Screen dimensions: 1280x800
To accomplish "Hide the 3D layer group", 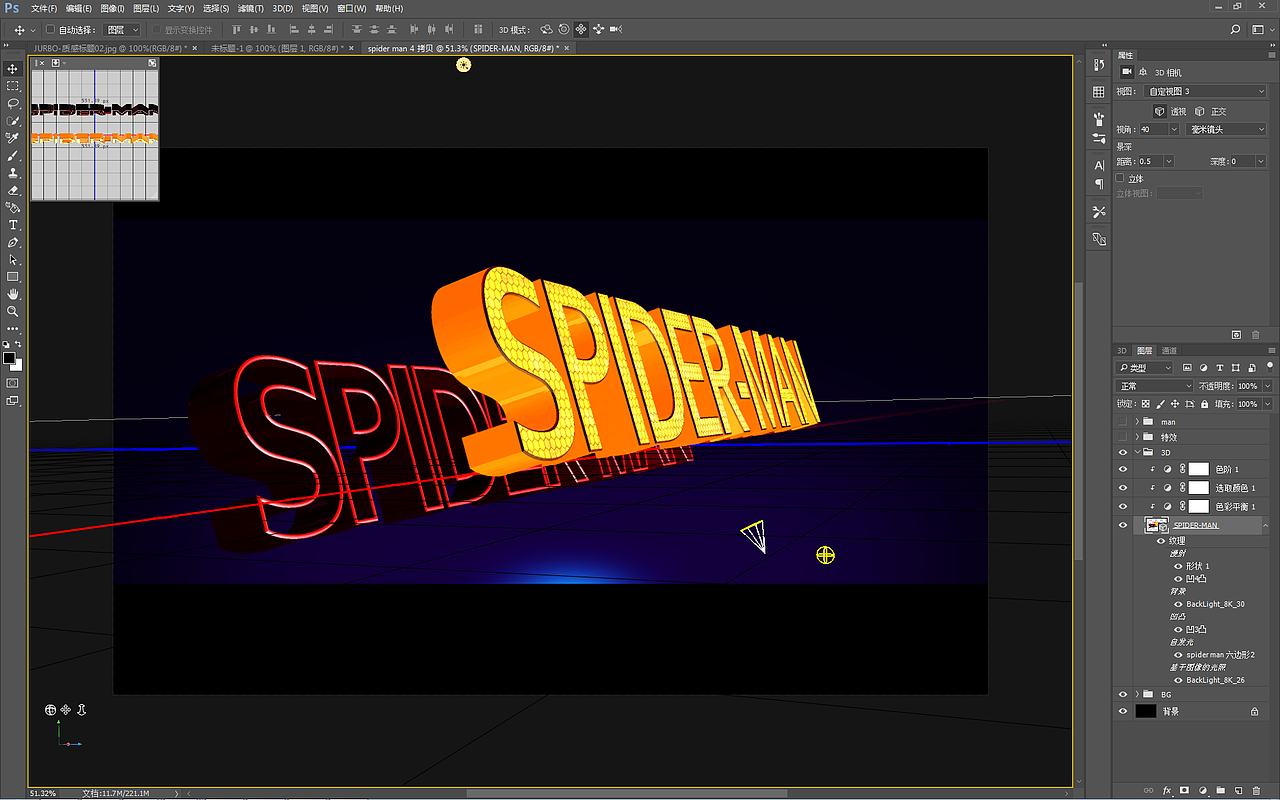I will (1123, 452).
